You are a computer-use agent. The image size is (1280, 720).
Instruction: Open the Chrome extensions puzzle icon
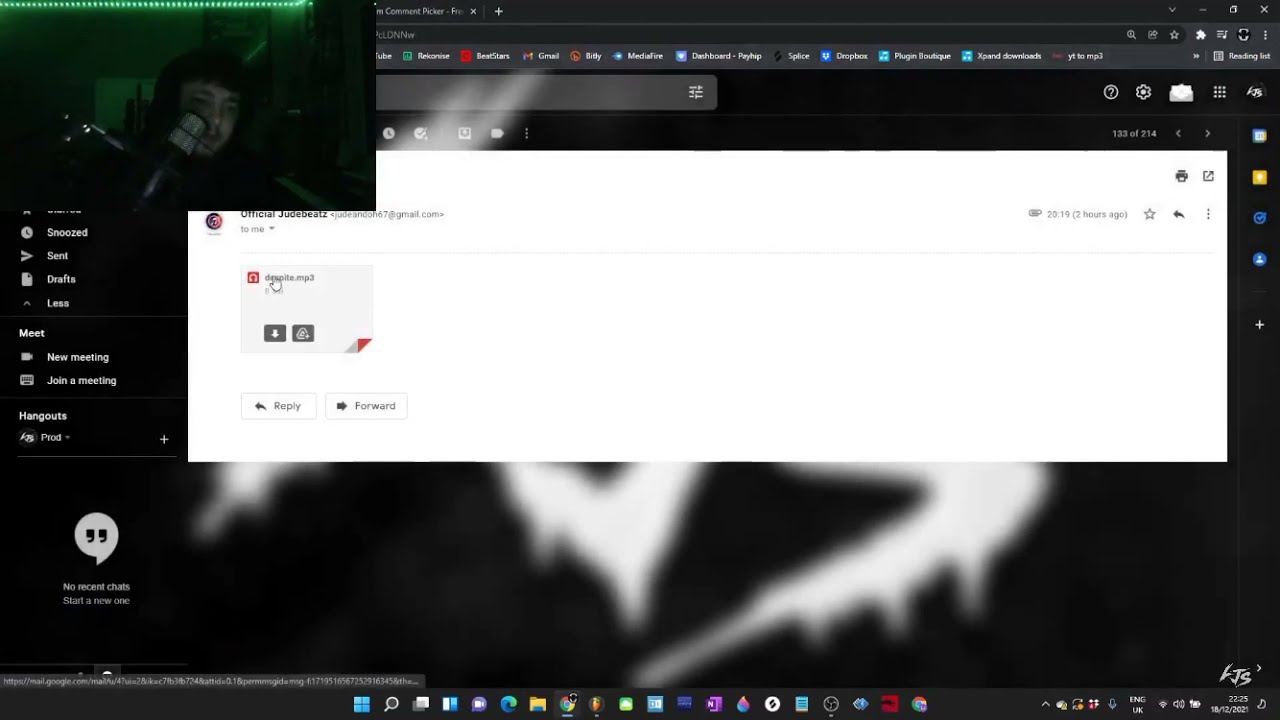(x=1200, y=34)
